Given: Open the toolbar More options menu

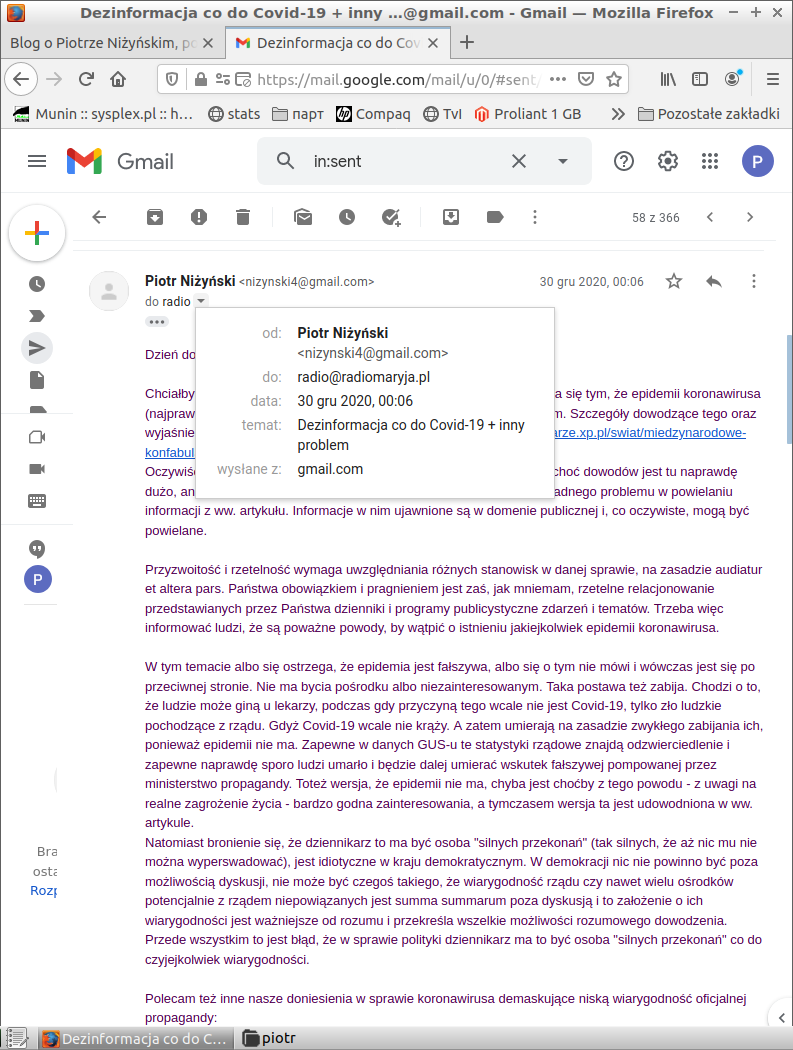Looking at the screenshot, I should tap(534, 217).
